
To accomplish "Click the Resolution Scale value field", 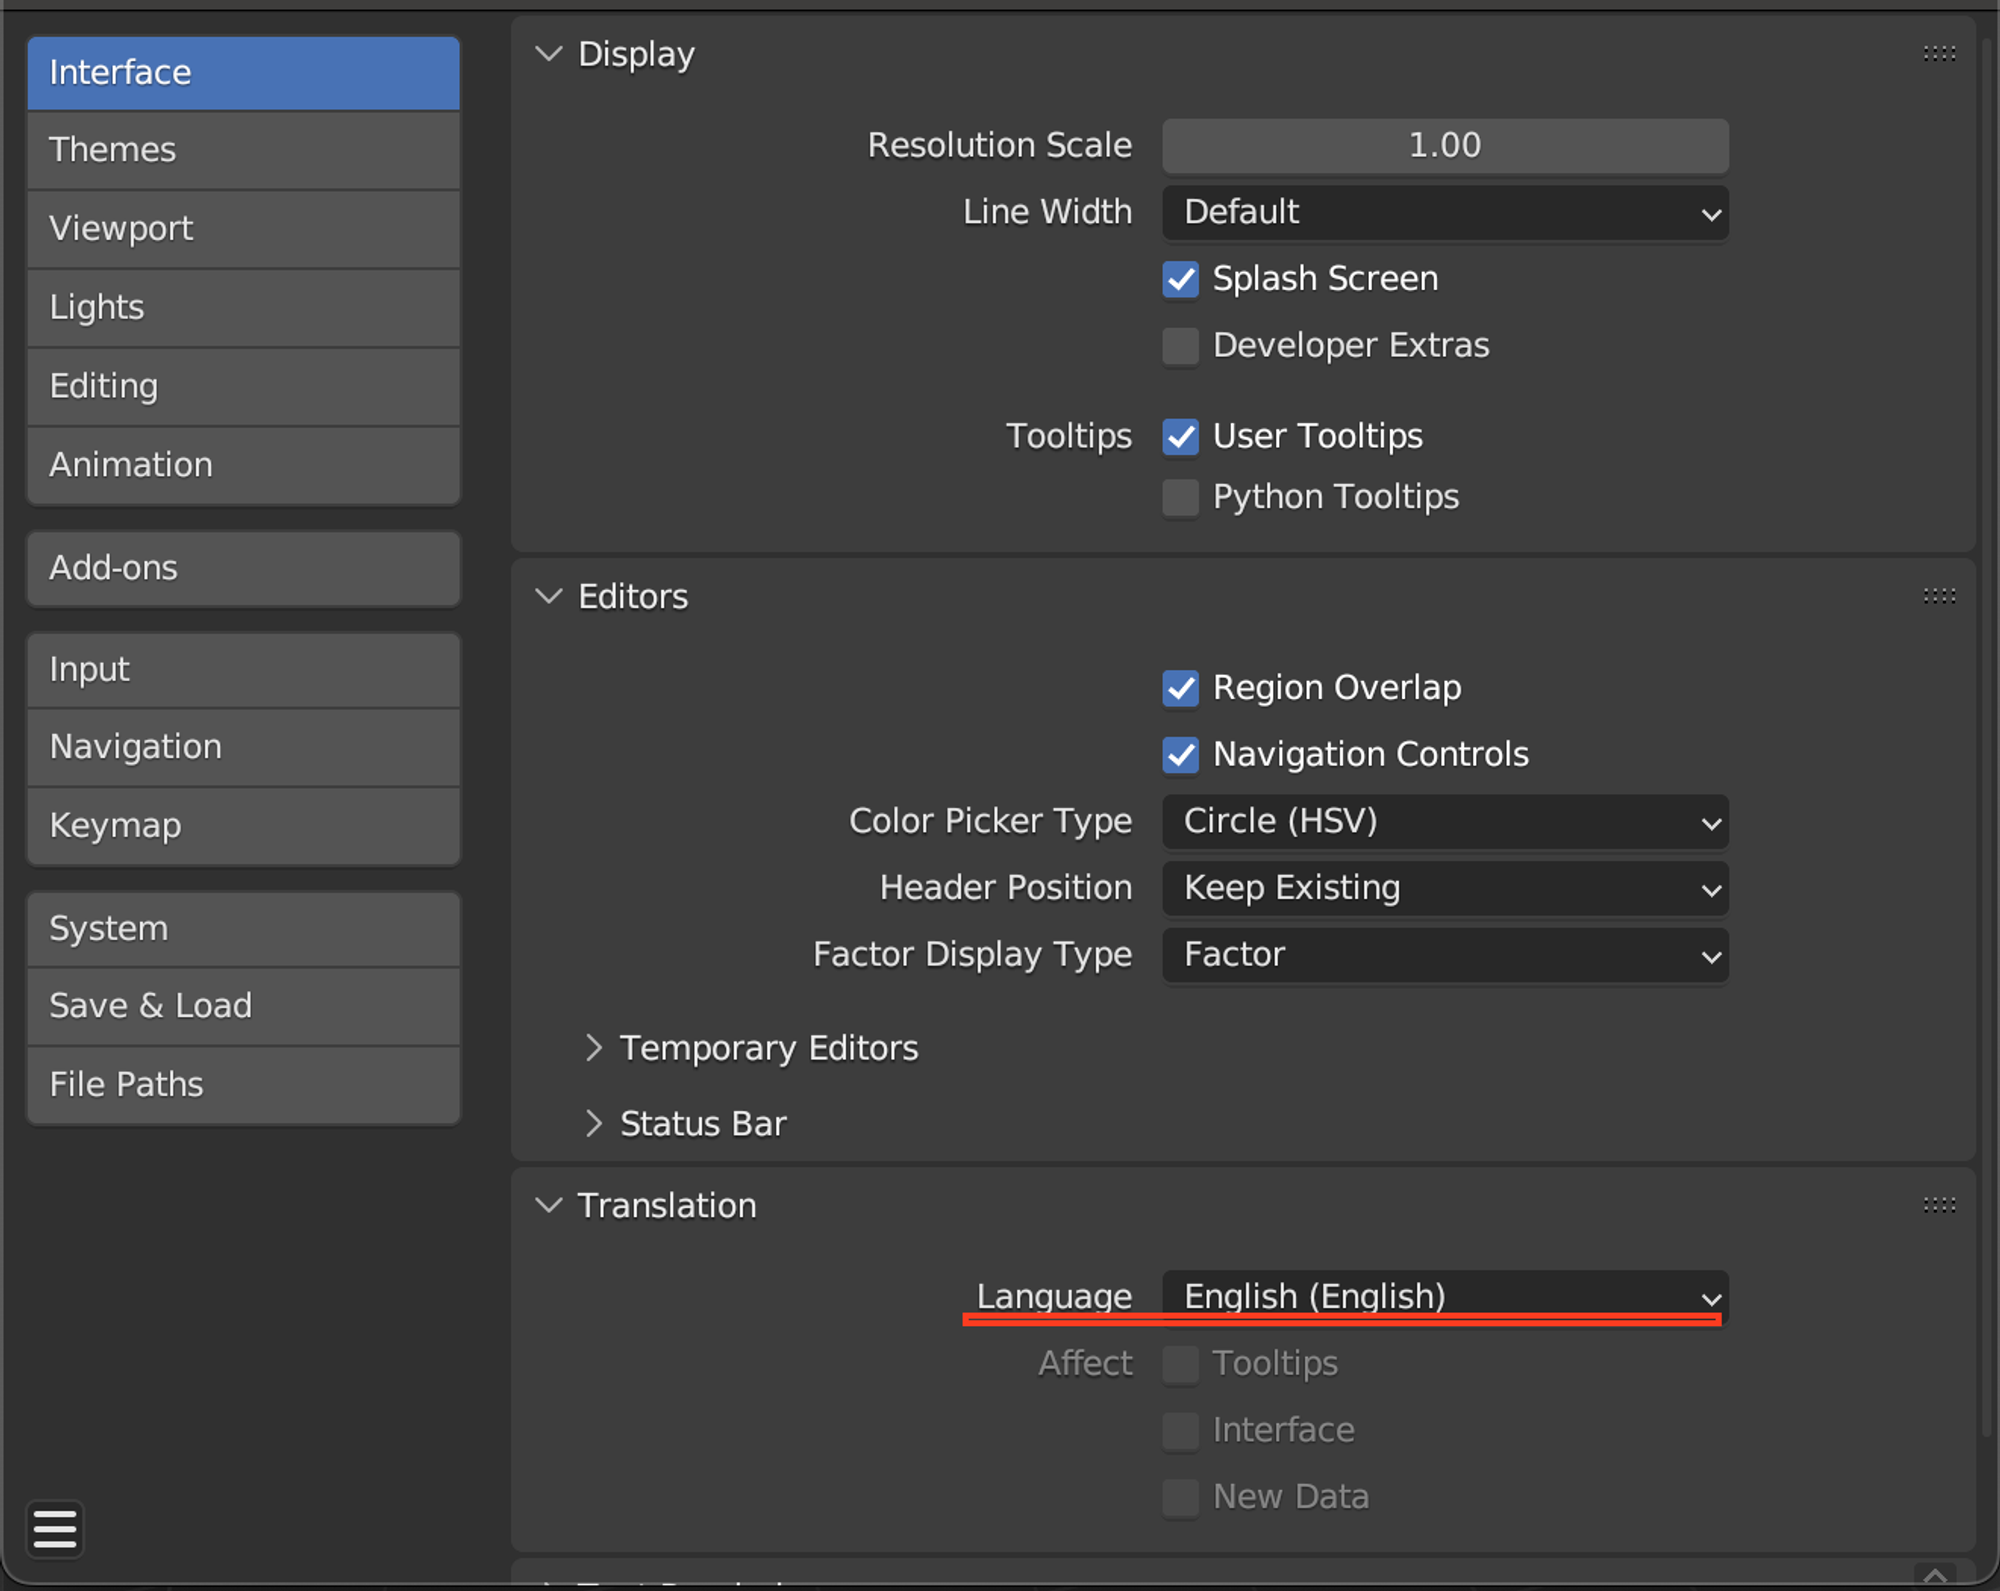I will pyautogui.click(x=1445, y=146).
